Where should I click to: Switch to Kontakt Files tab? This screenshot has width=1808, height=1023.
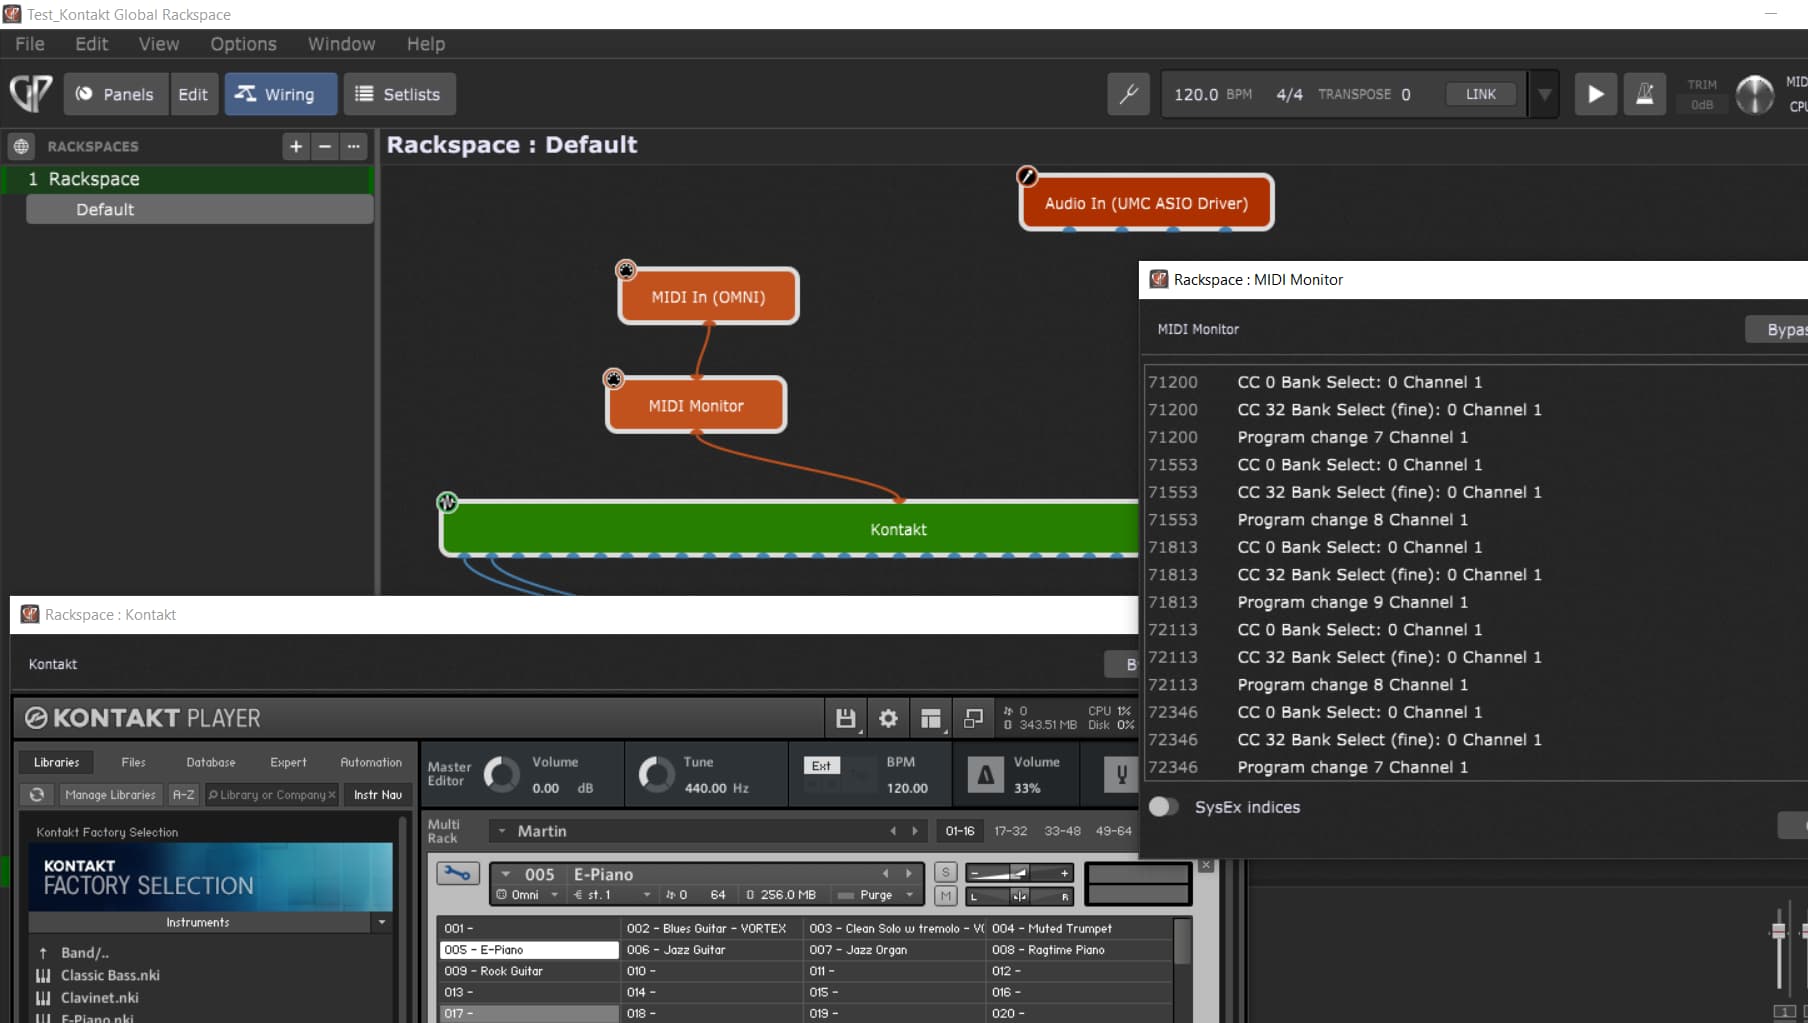coord(133,762)
